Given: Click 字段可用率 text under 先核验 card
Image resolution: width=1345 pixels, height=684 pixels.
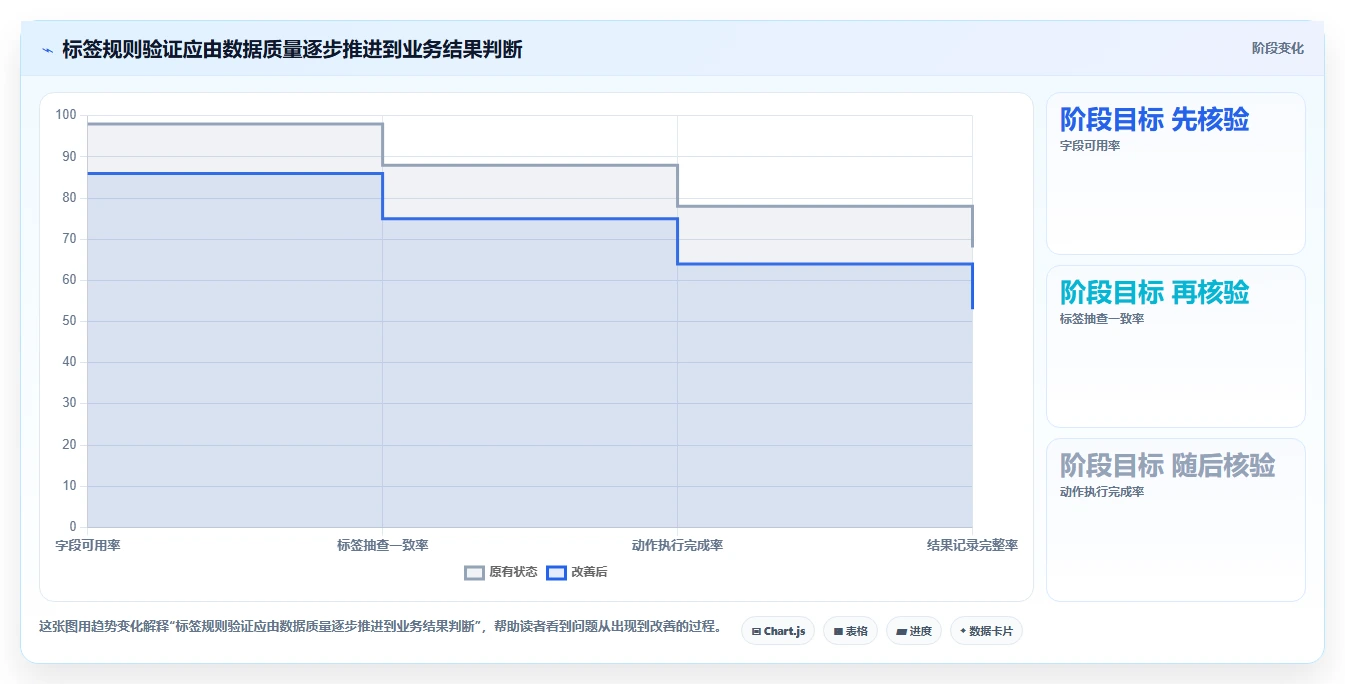Looking at the screenshot, I should tap(1090, 146).
